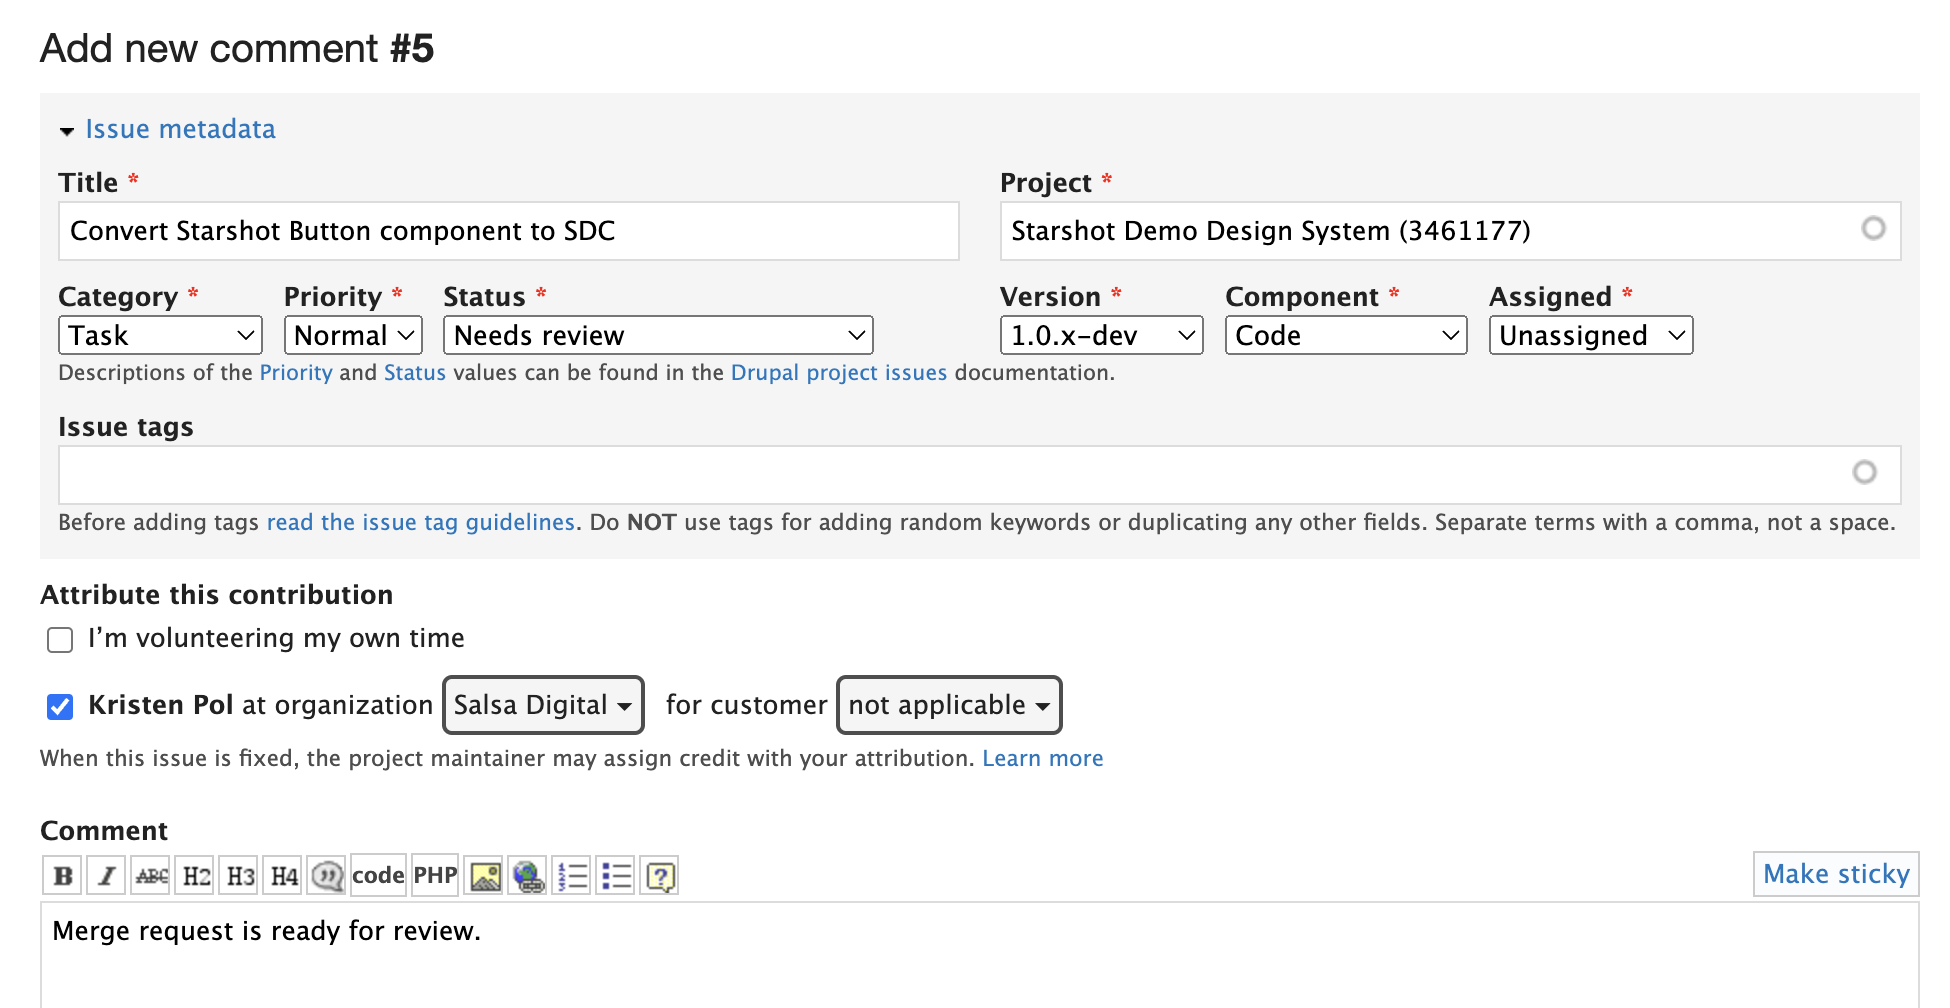Insert a blockquote using the quote icon
The width and height of the screenshot is (1950, 1008).
[326, 874]
